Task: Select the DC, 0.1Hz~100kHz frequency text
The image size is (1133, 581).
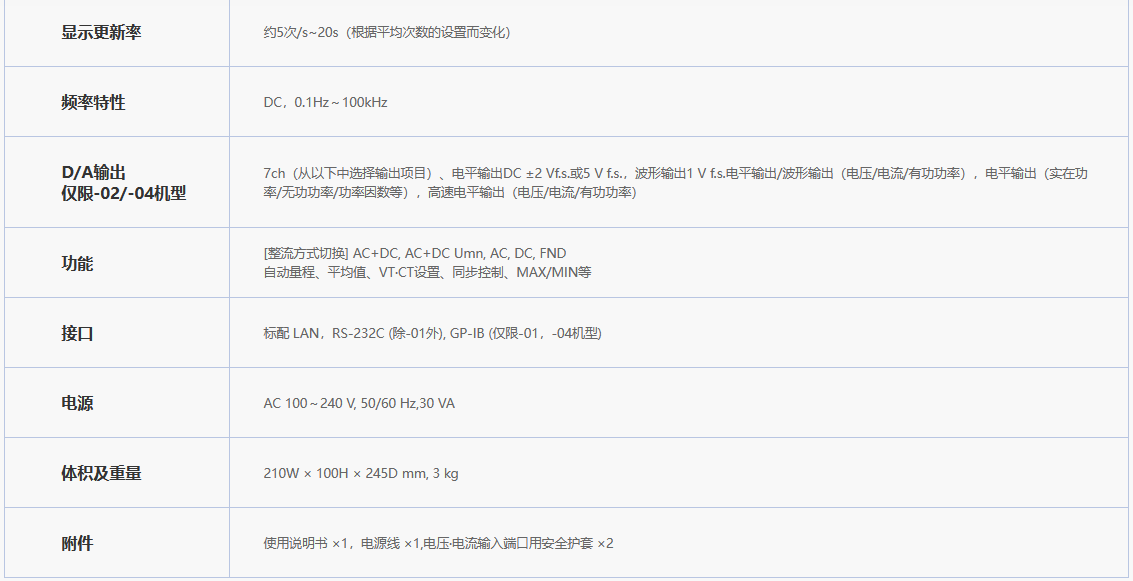Action: coord(325,103)
